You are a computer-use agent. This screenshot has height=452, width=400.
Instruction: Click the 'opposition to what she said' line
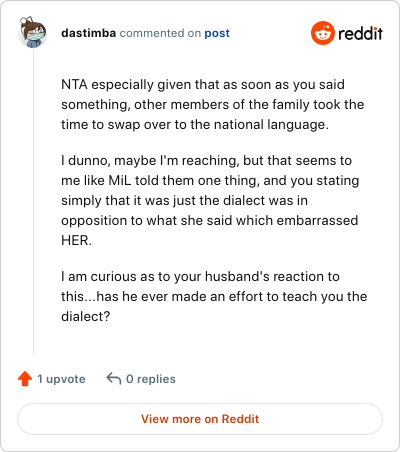point(210,221)
